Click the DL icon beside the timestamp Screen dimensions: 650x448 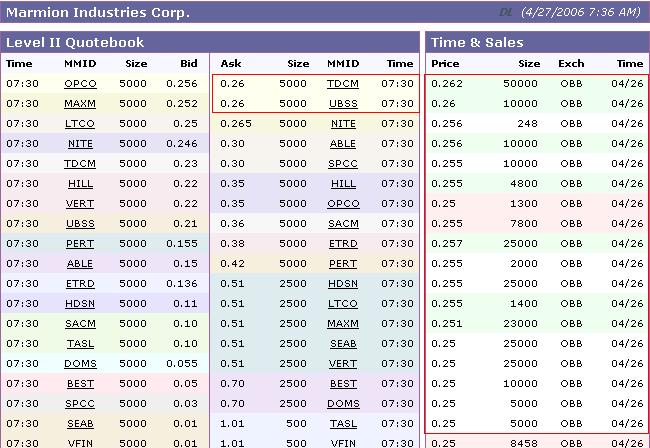[506, 12]
